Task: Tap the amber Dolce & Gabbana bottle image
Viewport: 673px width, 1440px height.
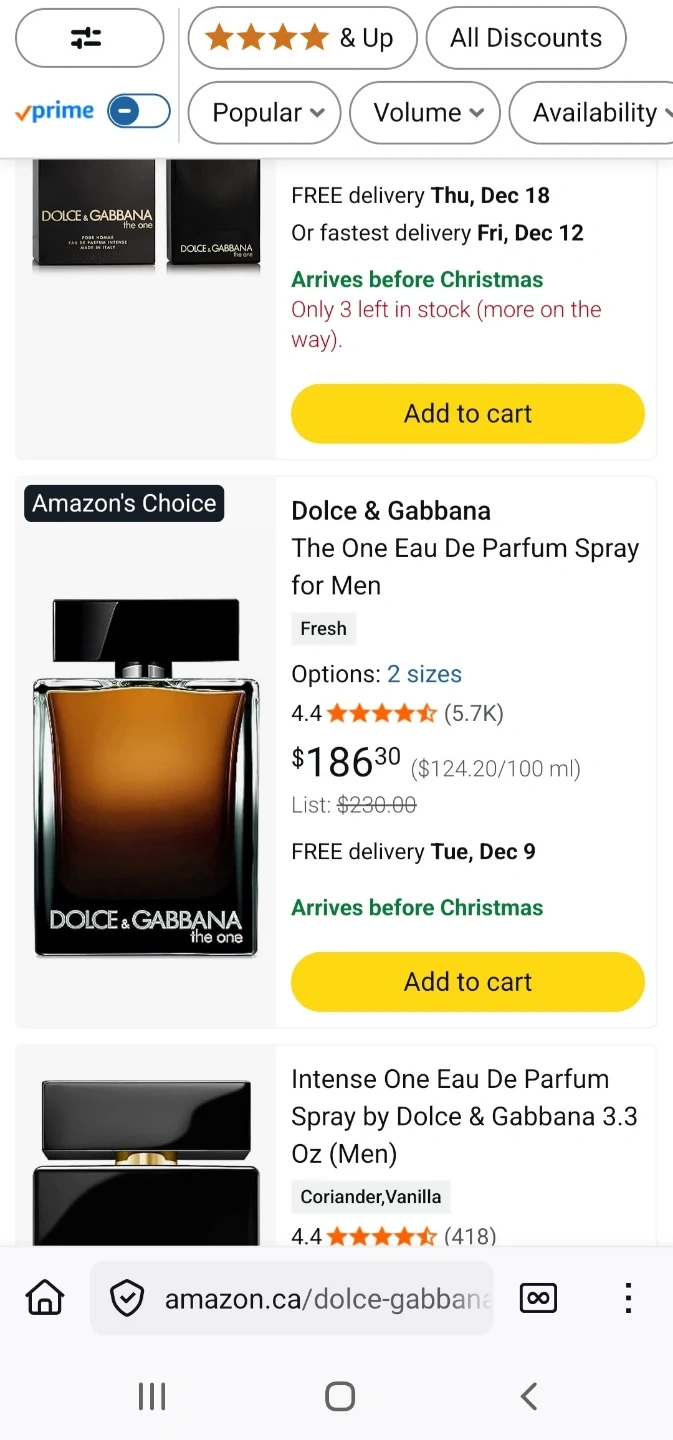Action: pos(146,776)
